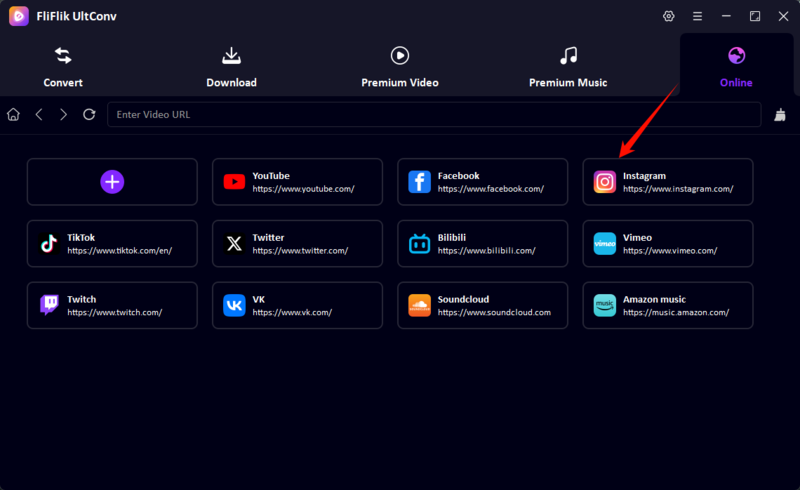Open the youtube.com URL link

pos(303,189)
